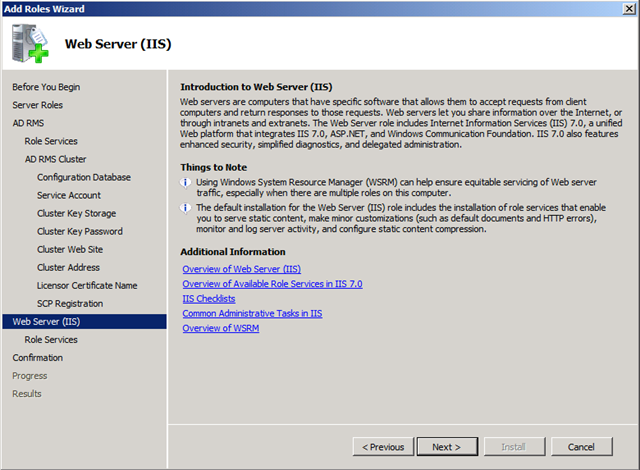Select the AD RMS step
This screenshot has height=470, width=640.
tap(28, 123)
